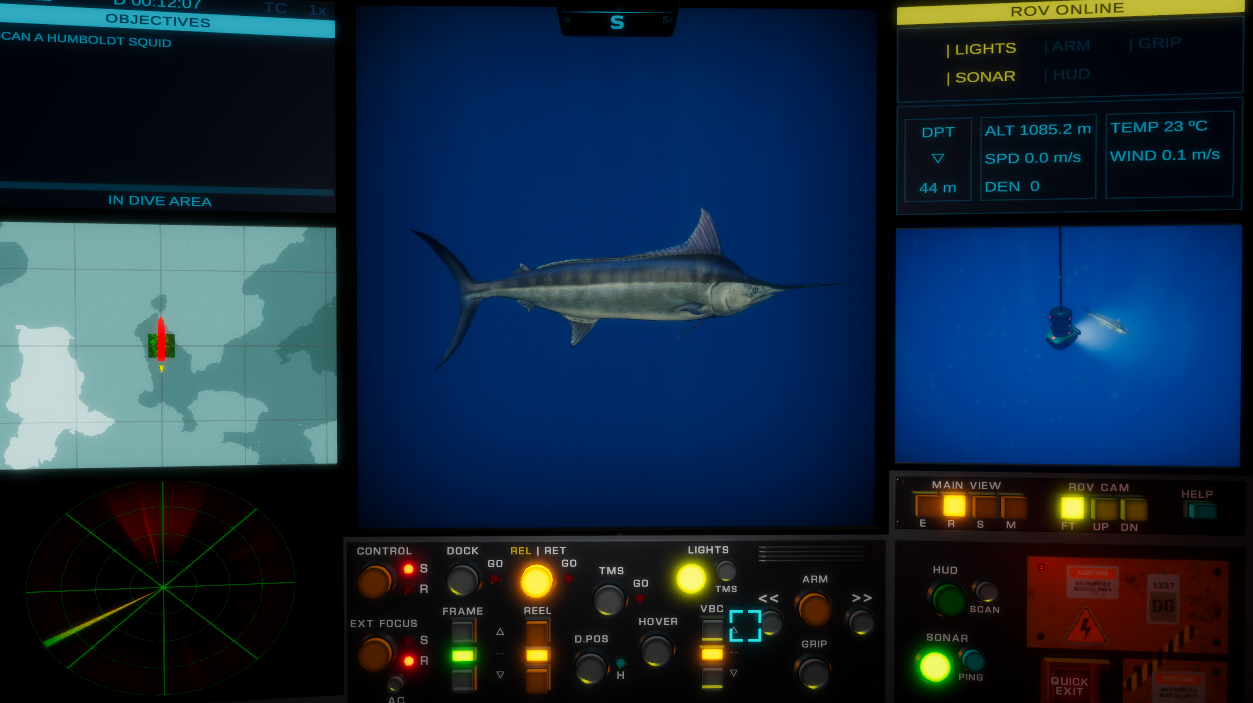The height and width of the screenshot is (703, 1253).
Task: Click the glowing REL | RET button
Action: (537, 580)
